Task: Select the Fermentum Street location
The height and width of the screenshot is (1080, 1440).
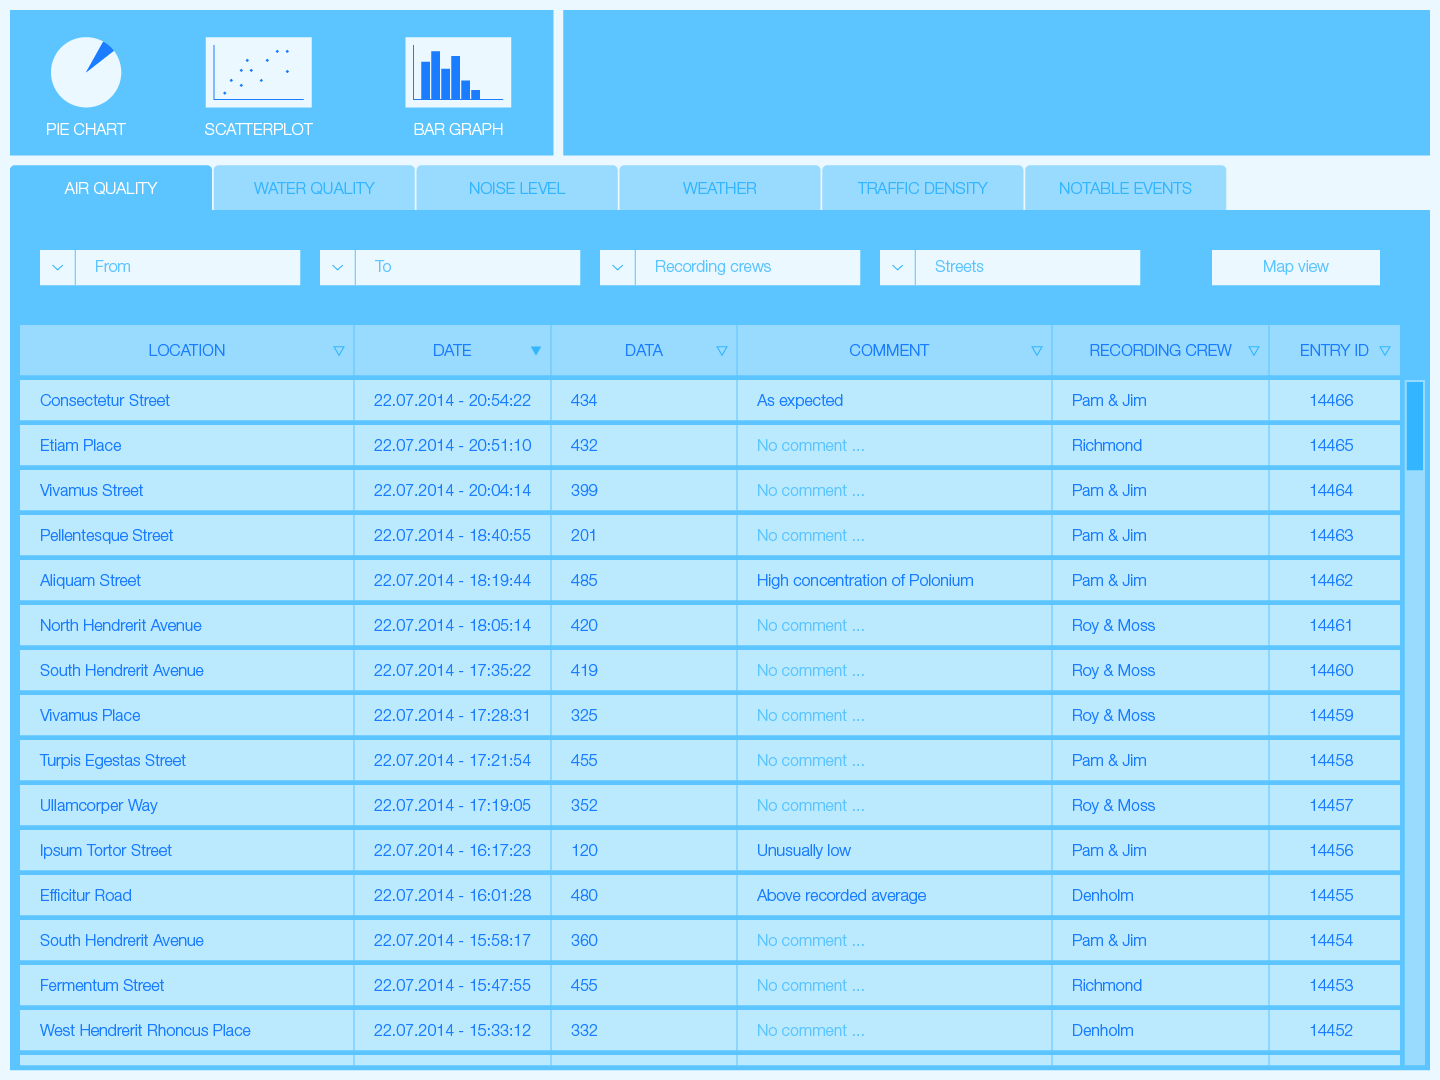Action: pyautogui.click(x=102, y=986)
